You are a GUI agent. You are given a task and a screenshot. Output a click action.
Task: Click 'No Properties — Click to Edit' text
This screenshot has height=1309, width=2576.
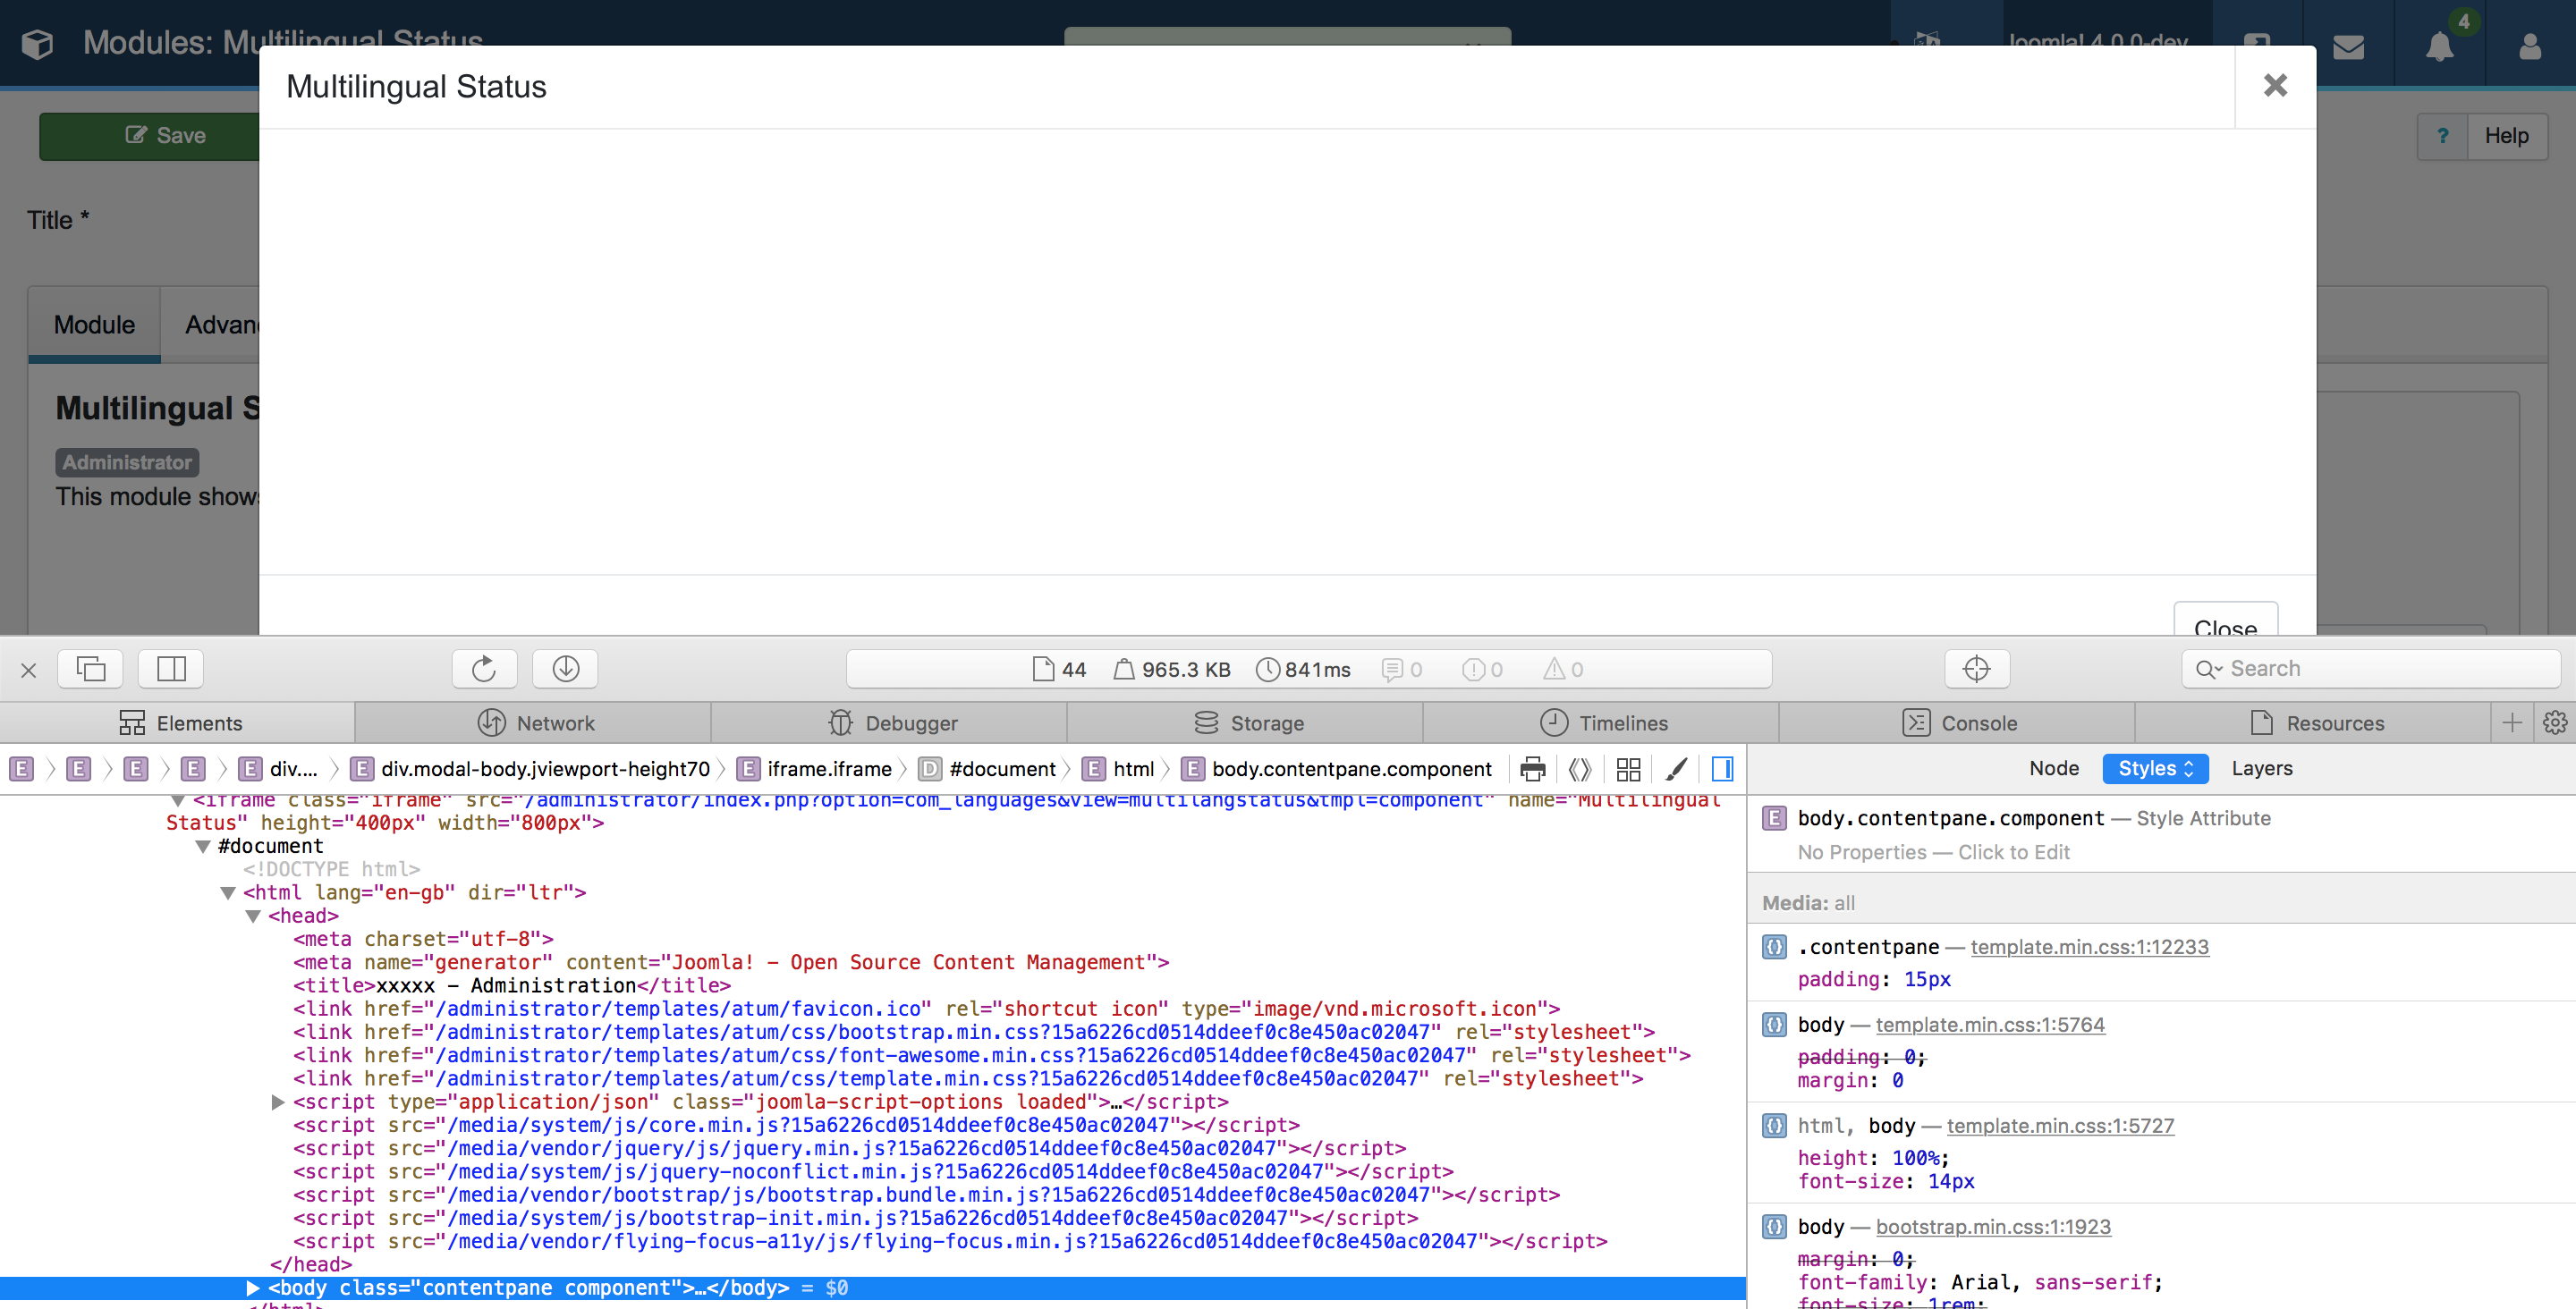coord(1933,853)
